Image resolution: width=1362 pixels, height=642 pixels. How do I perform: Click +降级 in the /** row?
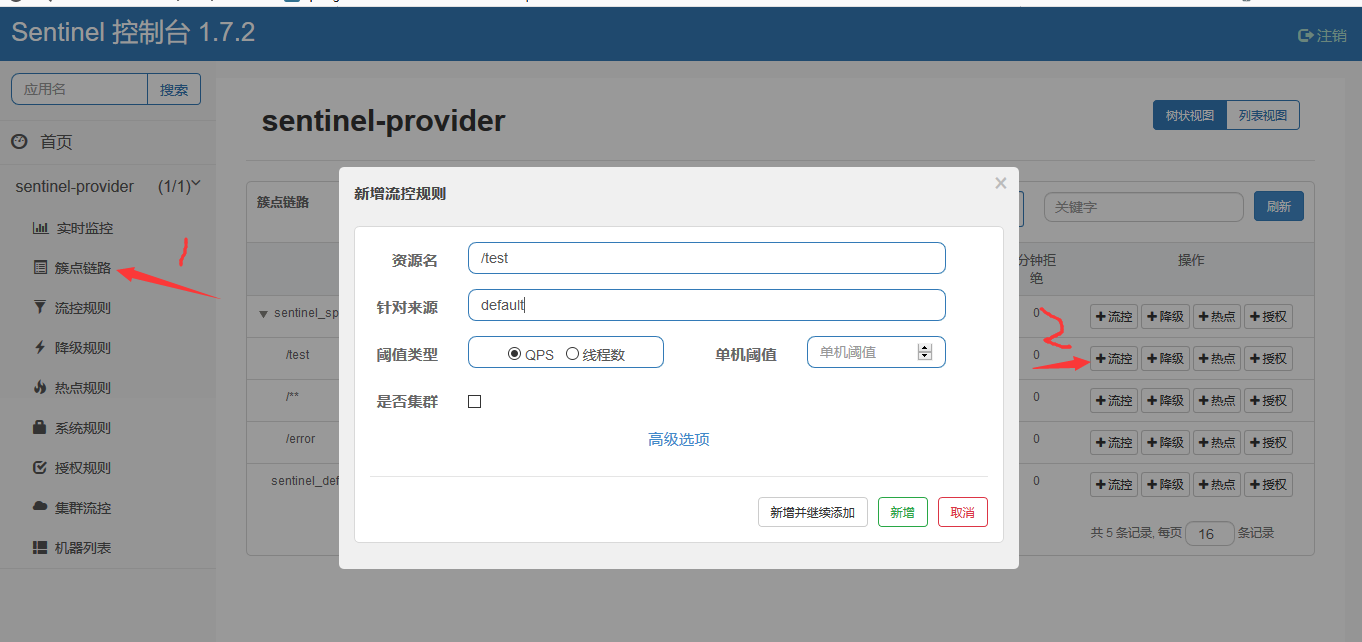click(x=1165, y=401)
